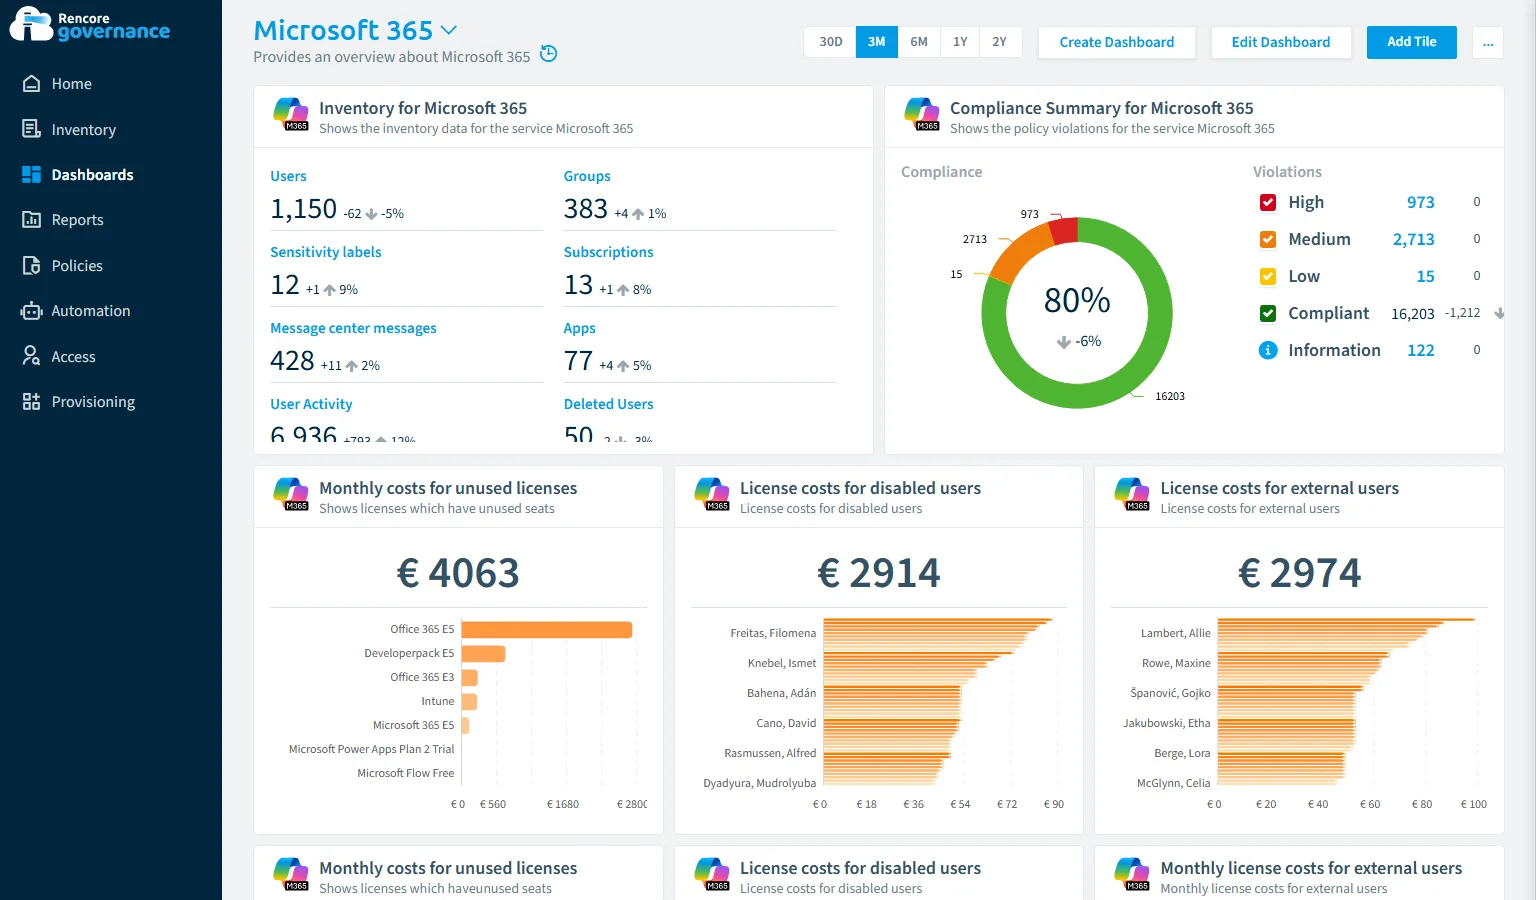Toggle the Compliant checkbox
1536x900 pixels.
tap(1268, 313)
